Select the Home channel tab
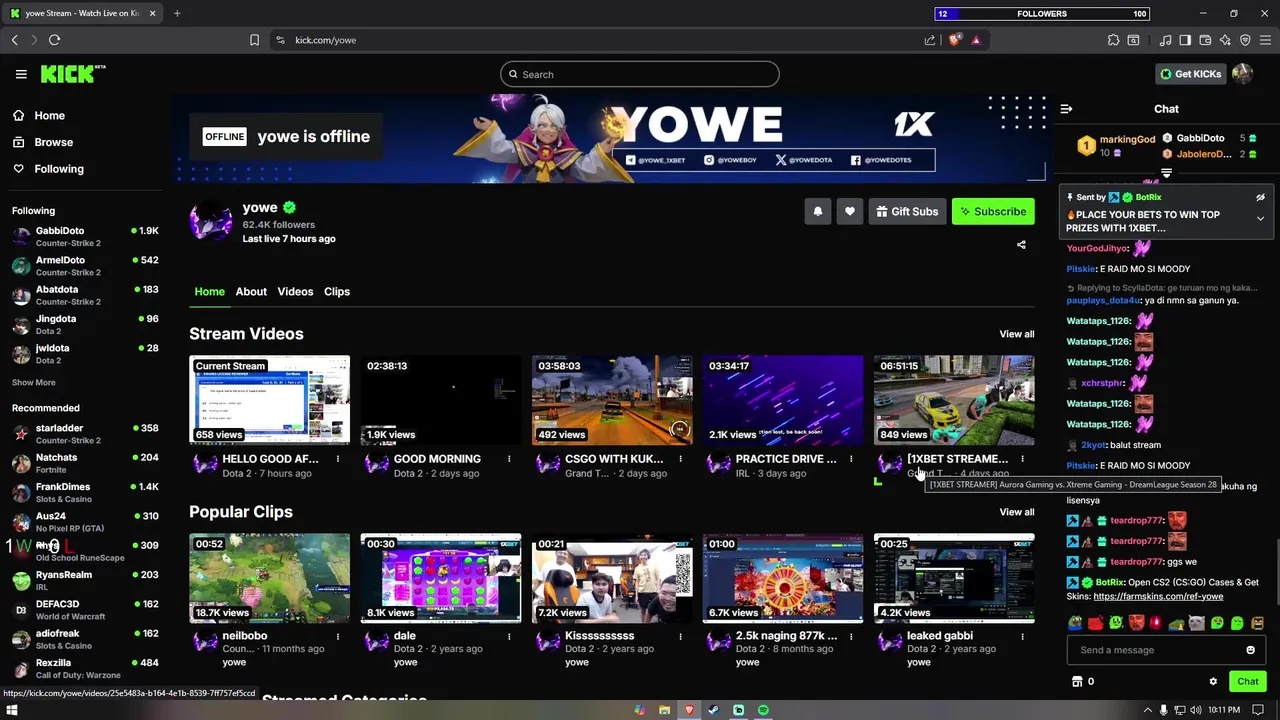Viewport: 1280px width, 720px height. 209,291
